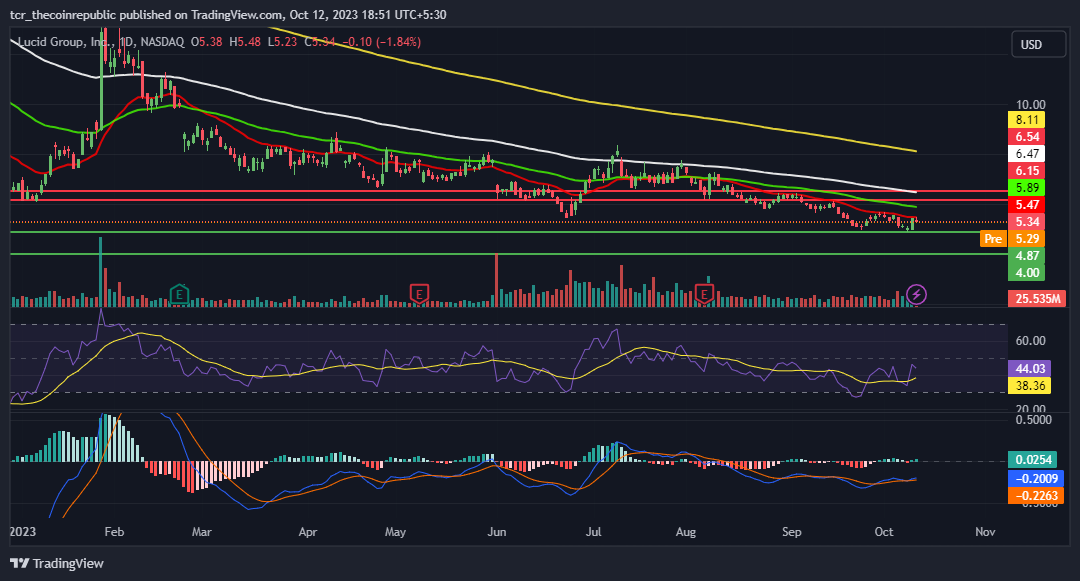Click the low price L5.23 value

click(282, 42)
